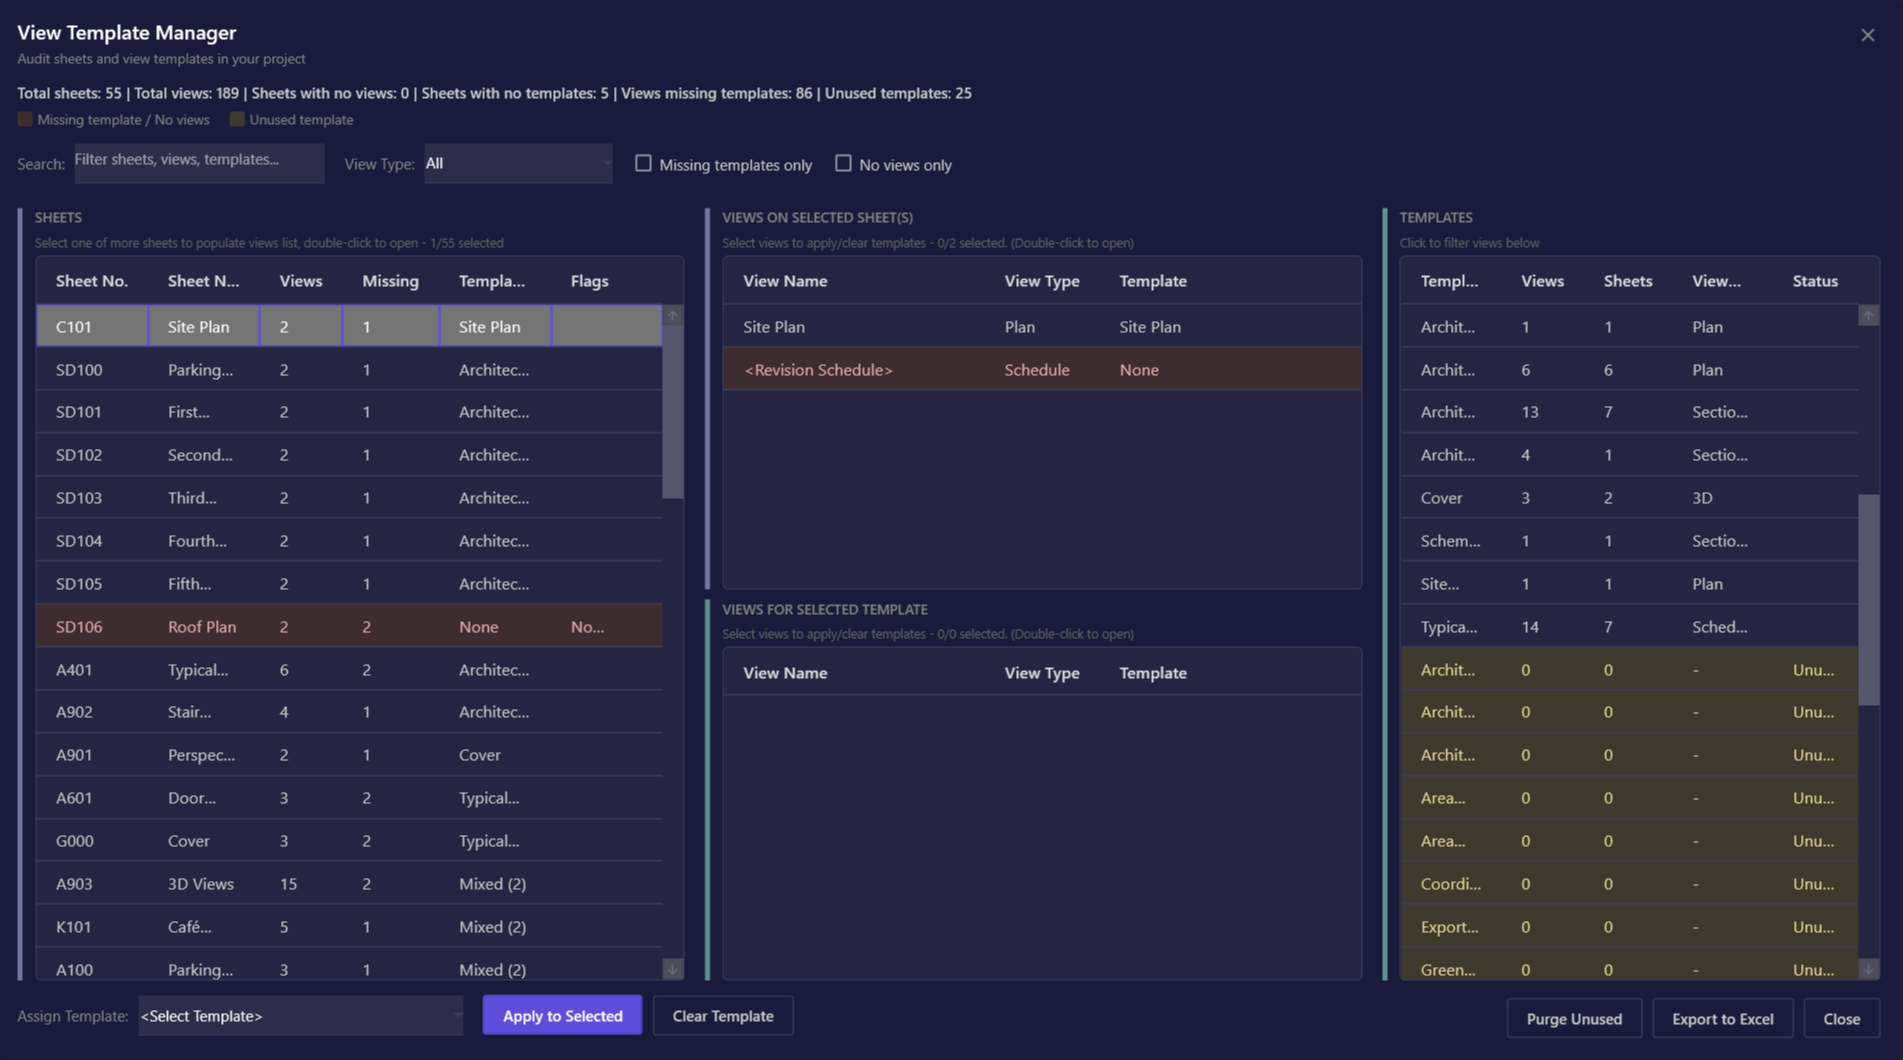The width and height of the screenshot is (1903, 1060).
Task: Click Export to Excel
Action: coord(1722,1018)
